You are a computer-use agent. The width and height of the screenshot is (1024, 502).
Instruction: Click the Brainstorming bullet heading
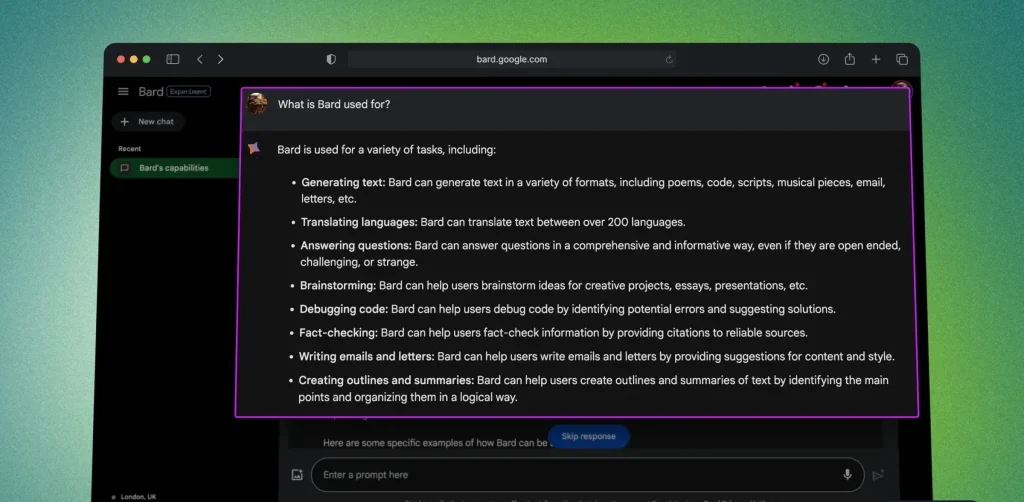point(338,285)
